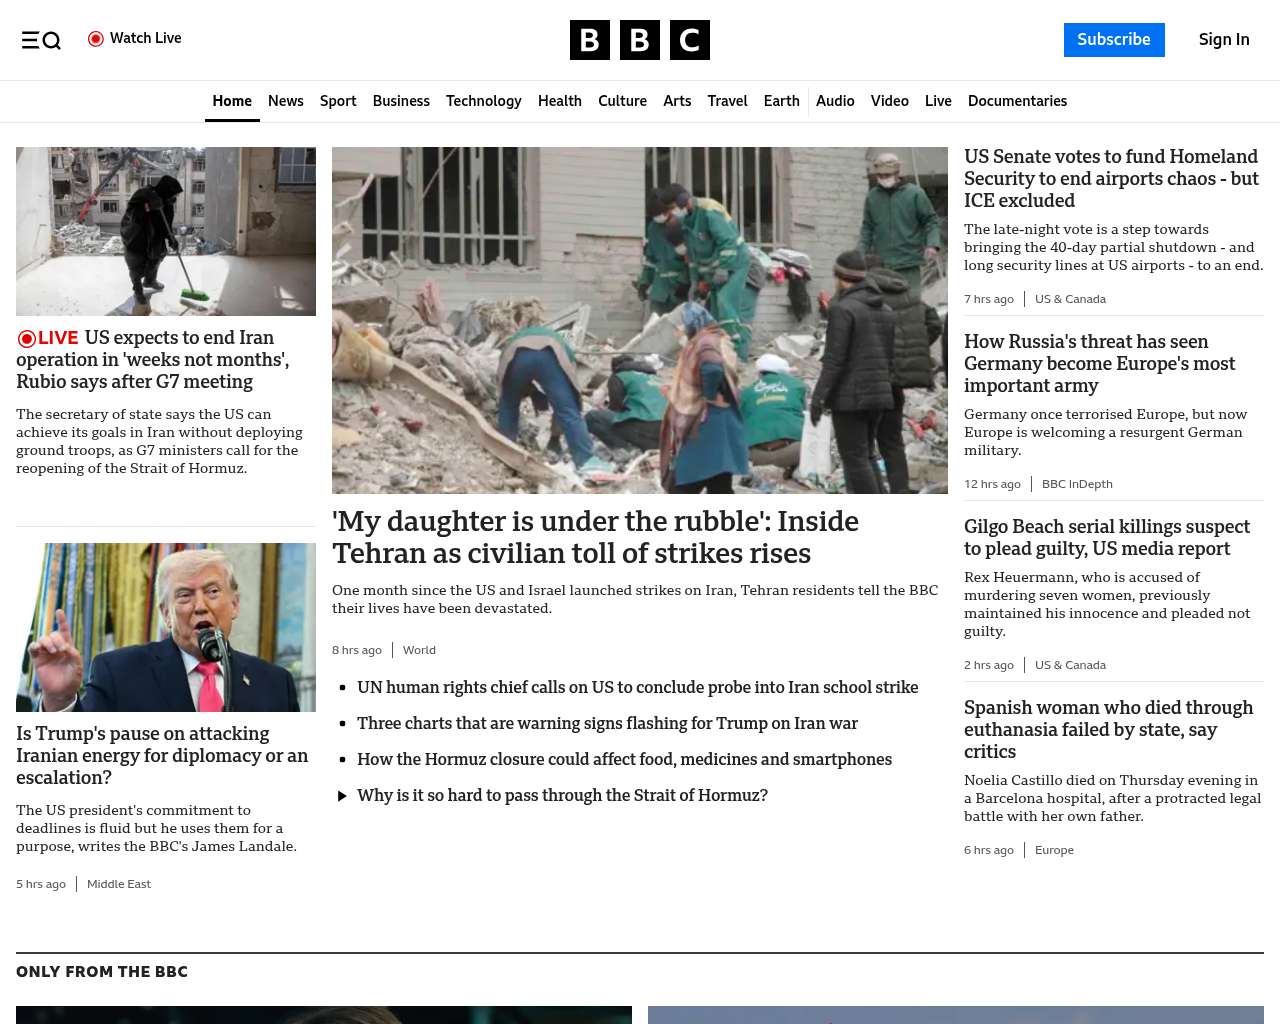Click the Middle East category tag

click(119, 884)
